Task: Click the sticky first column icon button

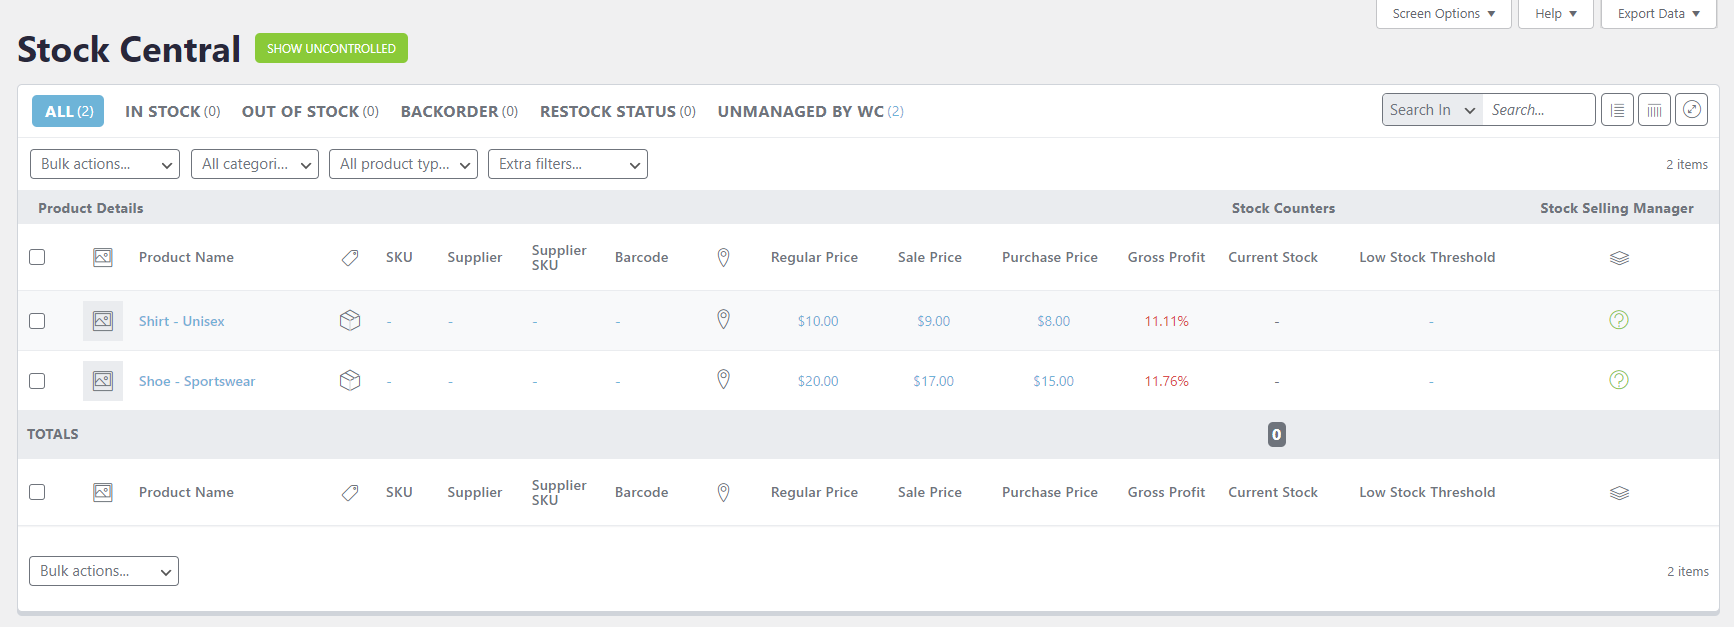Action: click(x=1617, y=110)
